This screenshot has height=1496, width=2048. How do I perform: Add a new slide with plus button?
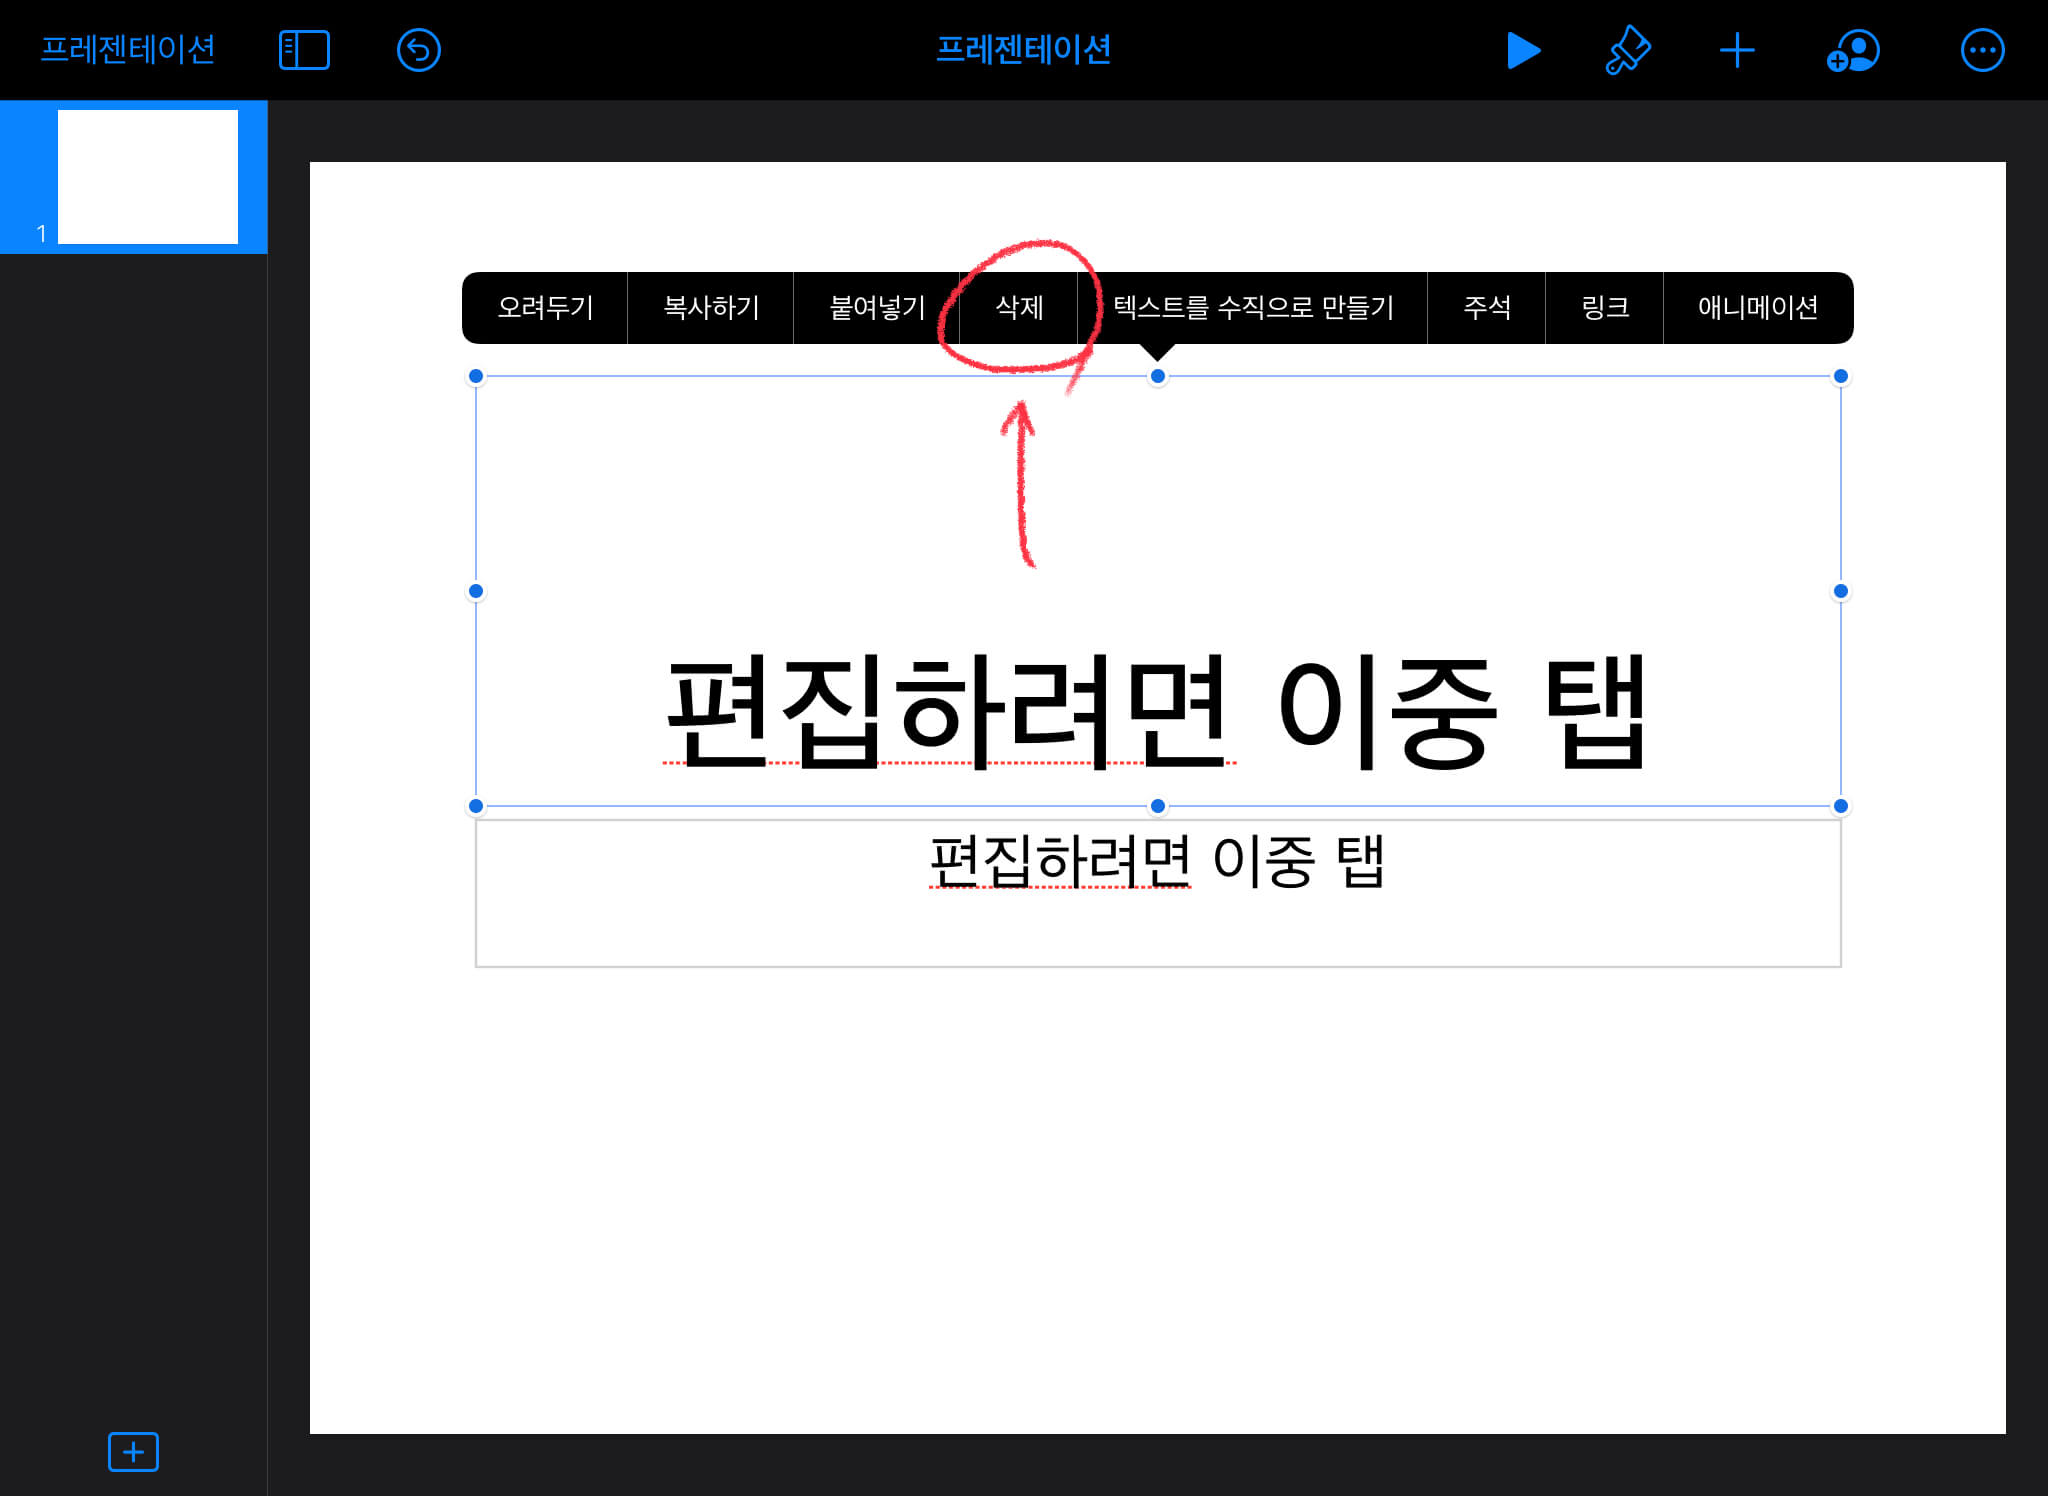pos(133,1451)
